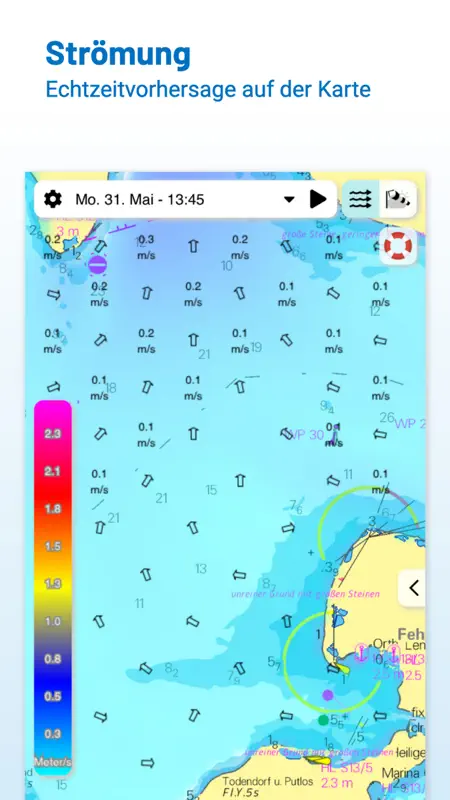
Task: Select the purple waypoint dot
Action: [x=328, y=695]
